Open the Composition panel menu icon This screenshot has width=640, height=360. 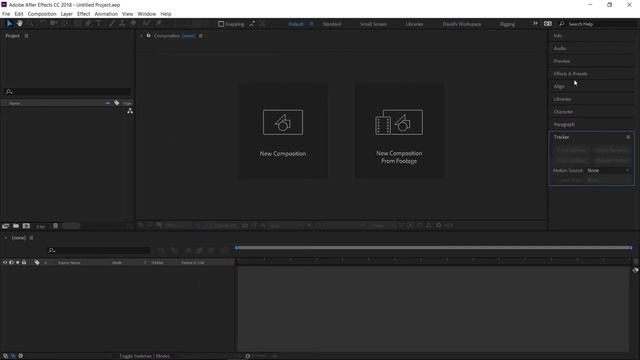click(200, 36)
